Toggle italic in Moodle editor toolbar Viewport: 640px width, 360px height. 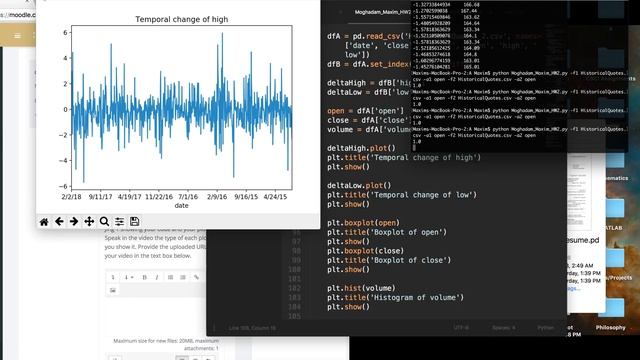click(157, 277)
